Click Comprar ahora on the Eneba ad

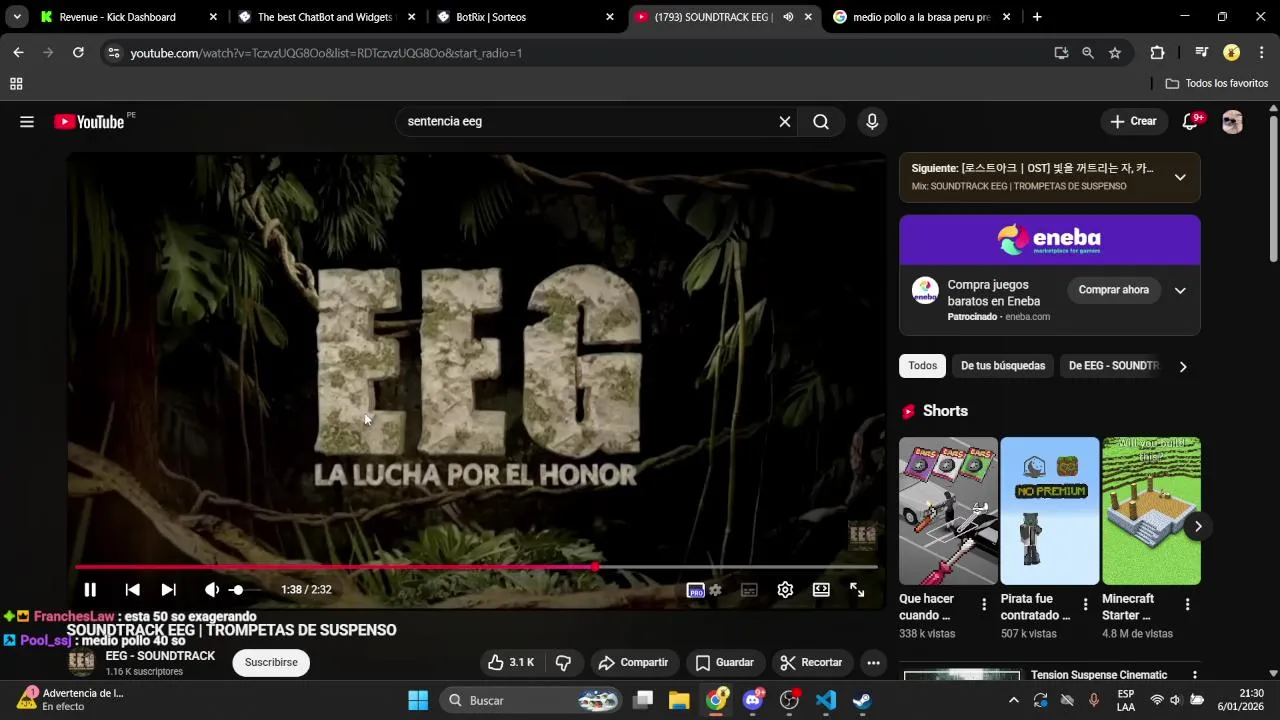(1113, 290)
